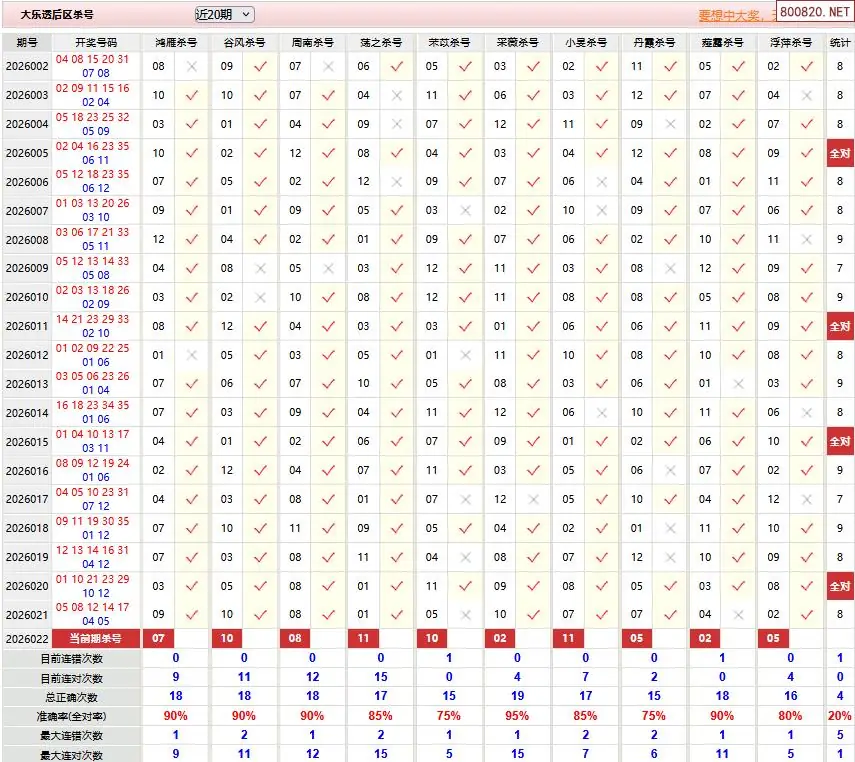The image size is (855, 762).
Task: Click the cross mark for 蓬之 in row 2026003
Action: pos(397,95)
